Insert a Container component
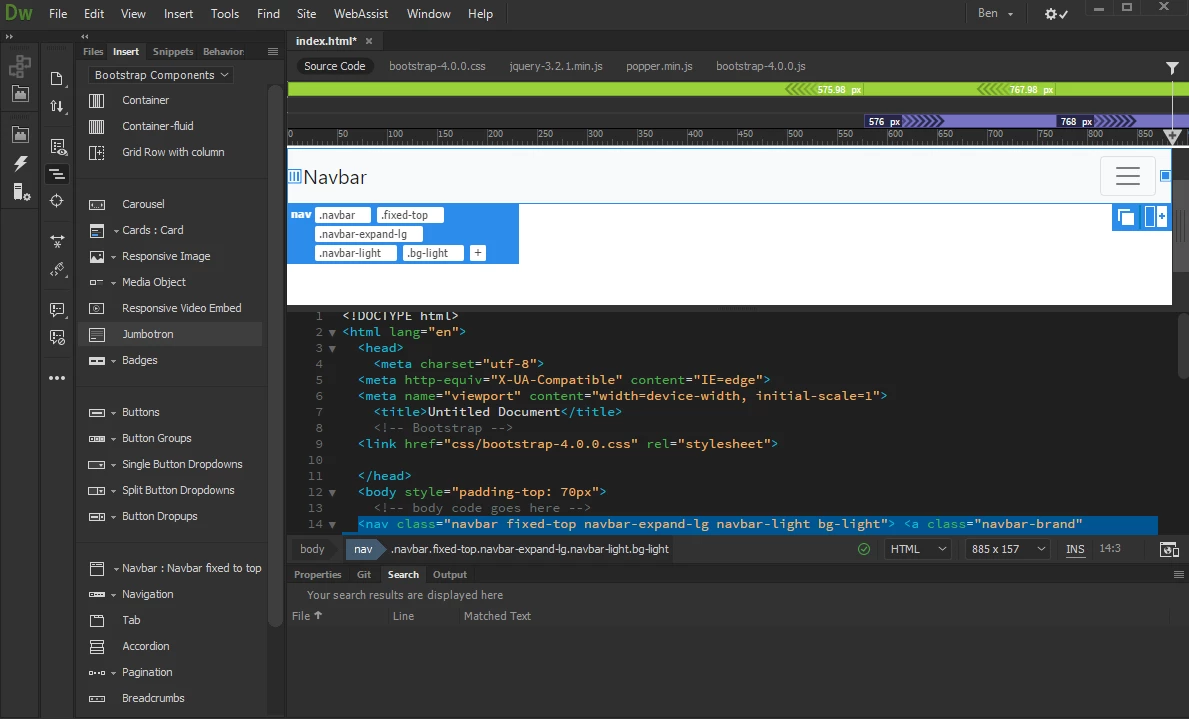This screenshot has width=1189, height=719. point(145,100)
